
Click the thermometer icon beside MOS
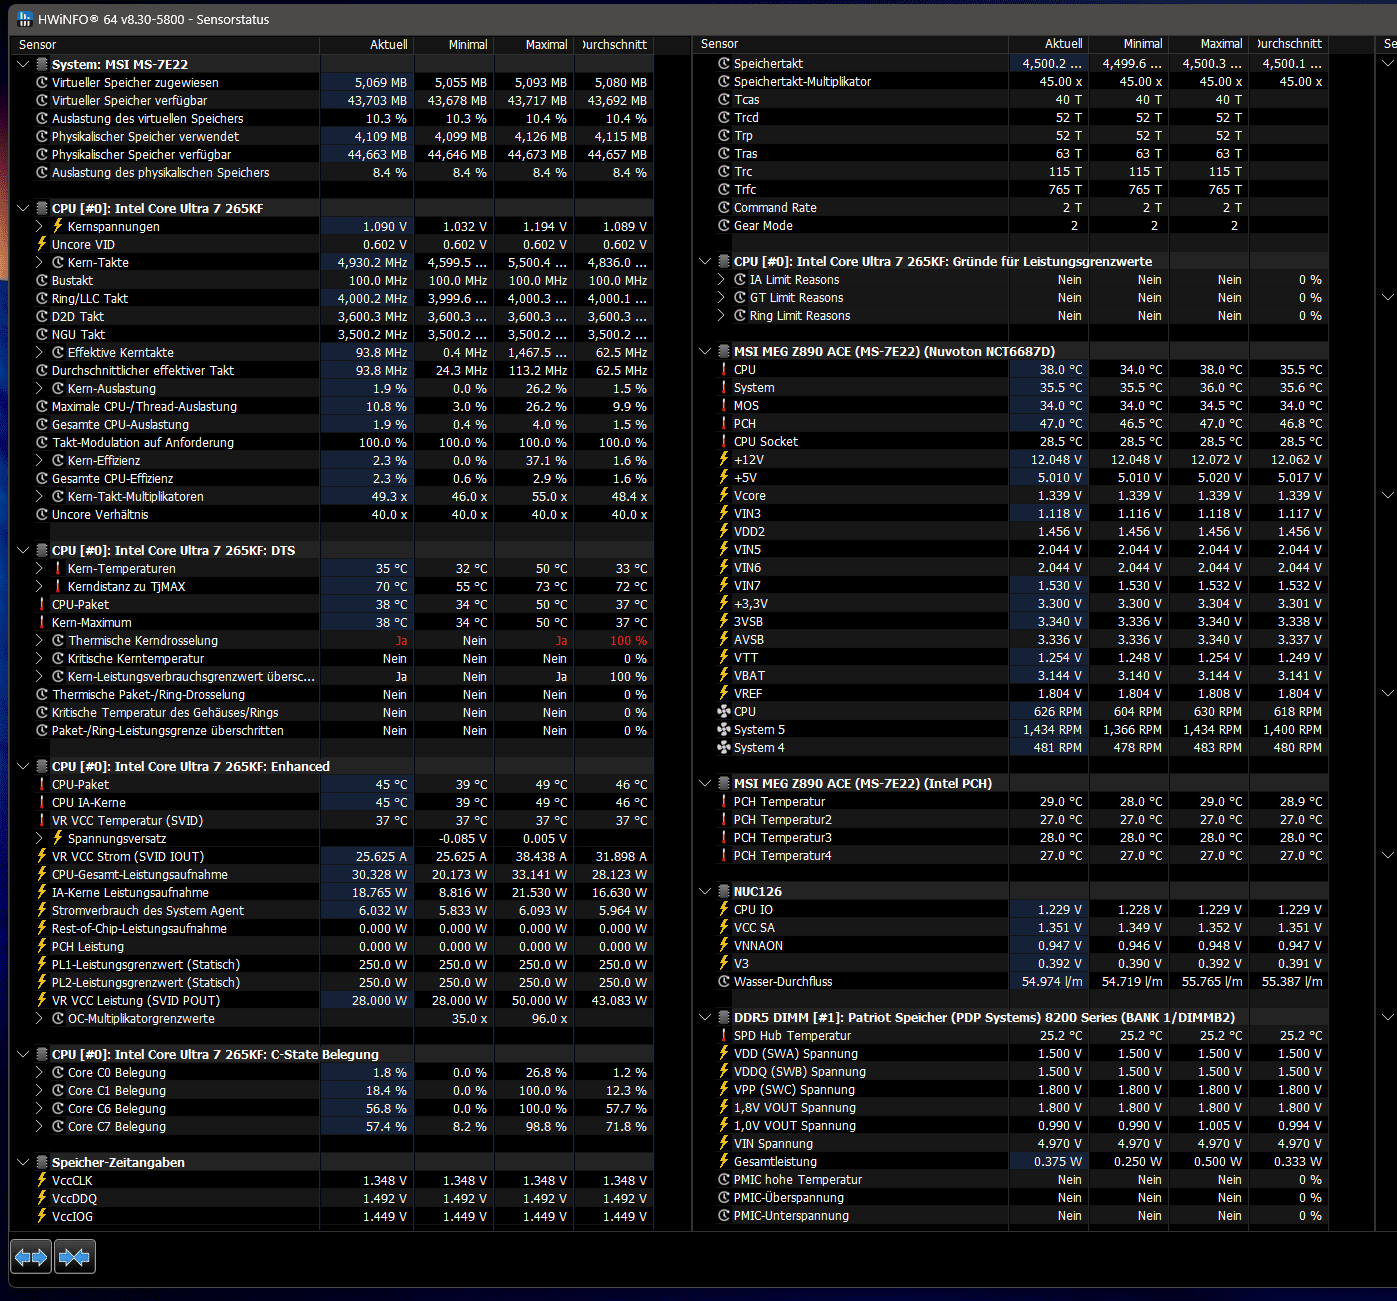(724, 405)
